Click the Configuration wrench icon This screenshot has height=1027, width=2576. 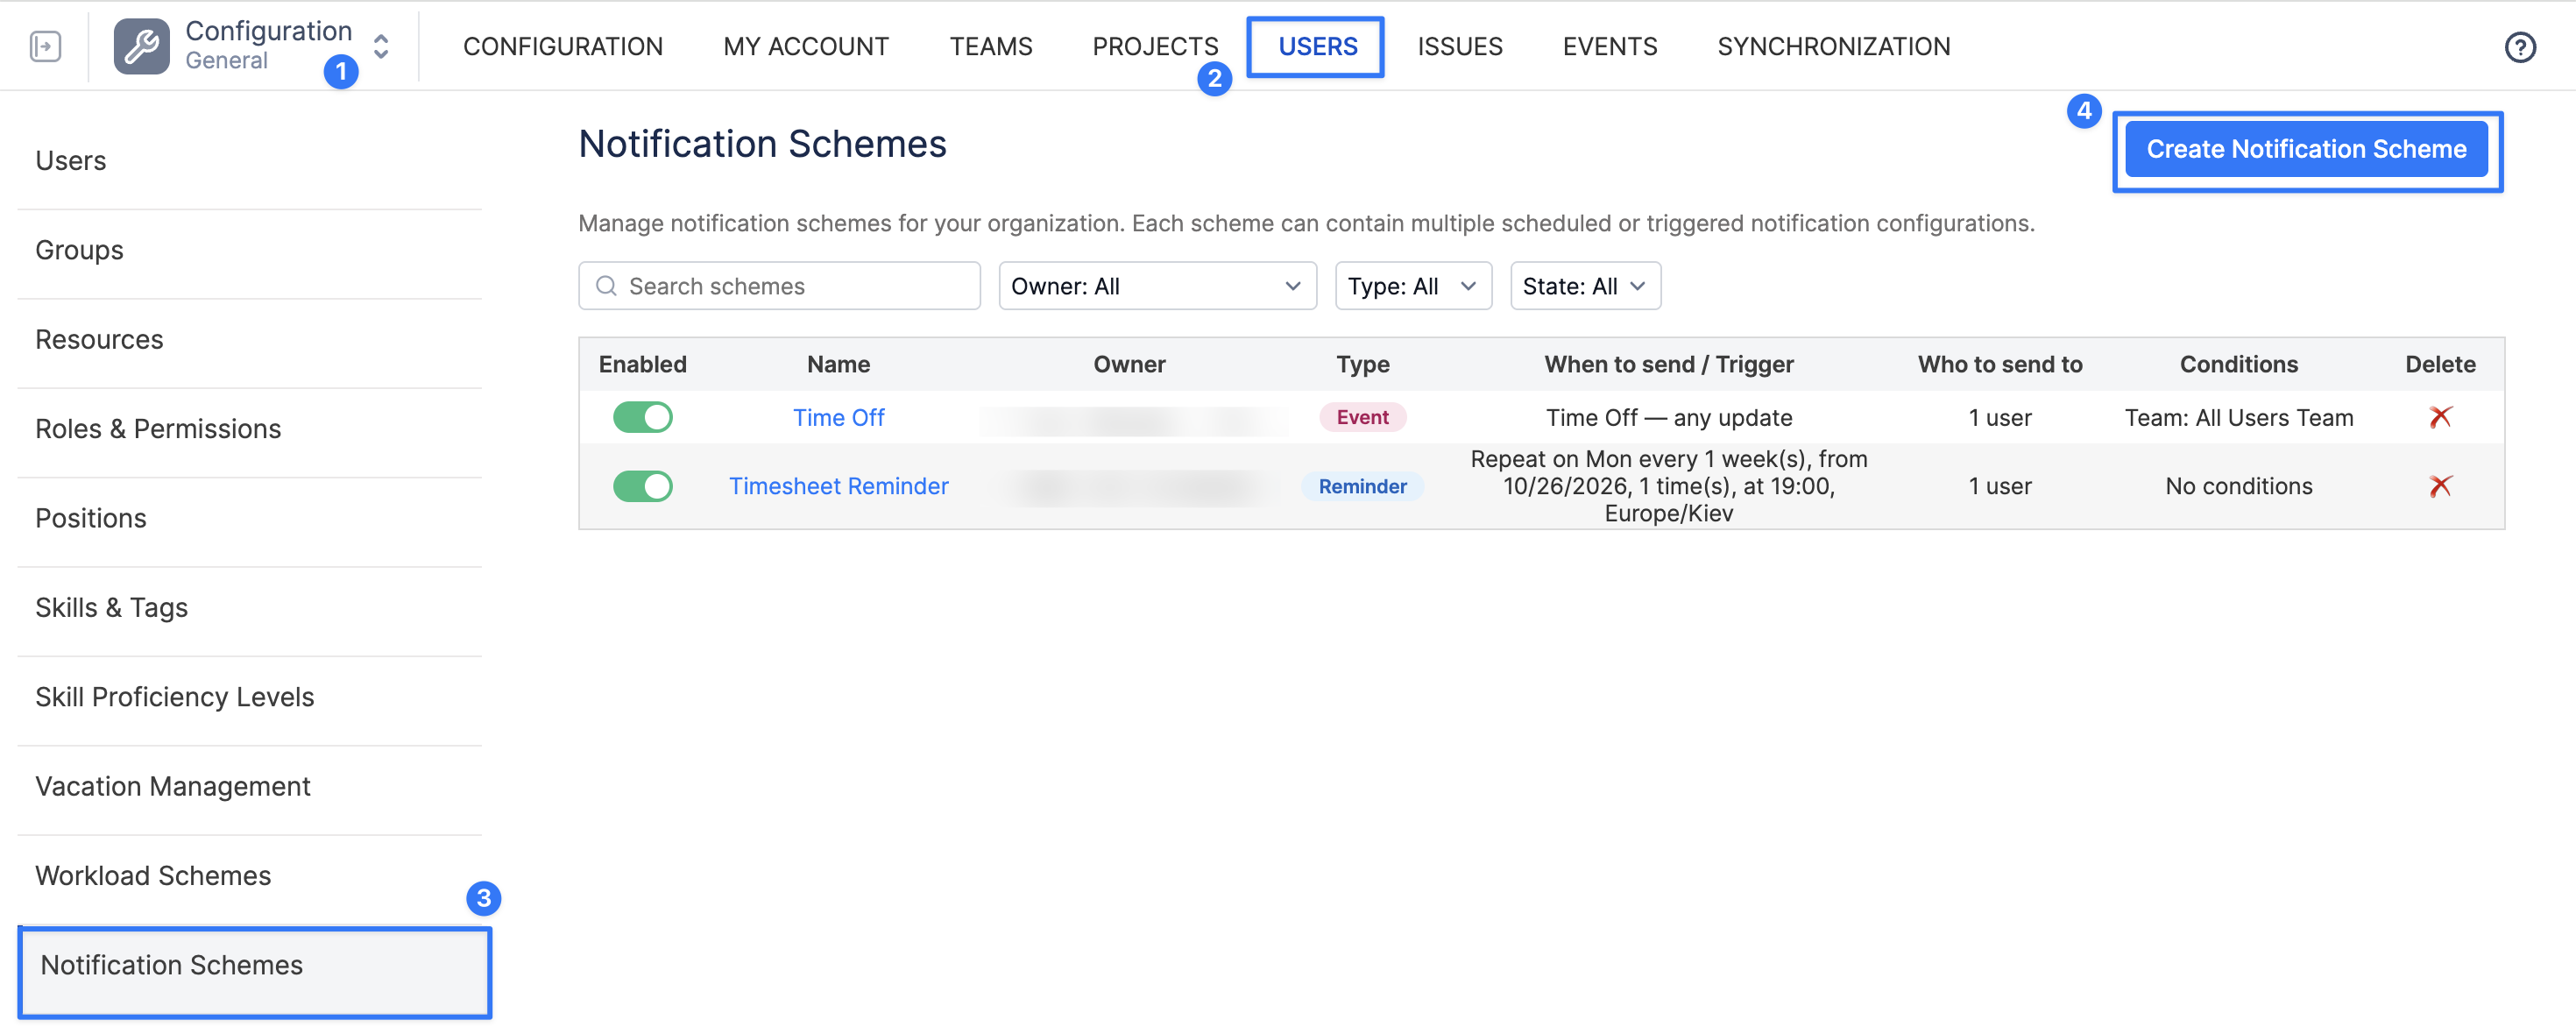point(141,46)
